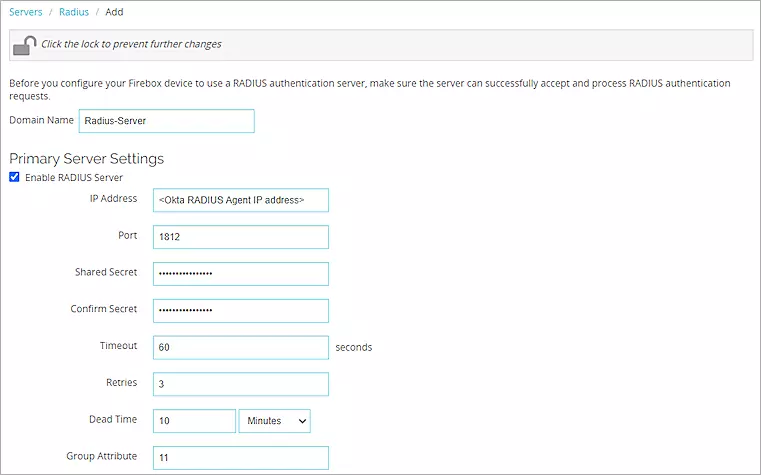Click the Shared Secret label
This screenshot has width=761, height=475.
pos(106,272)
